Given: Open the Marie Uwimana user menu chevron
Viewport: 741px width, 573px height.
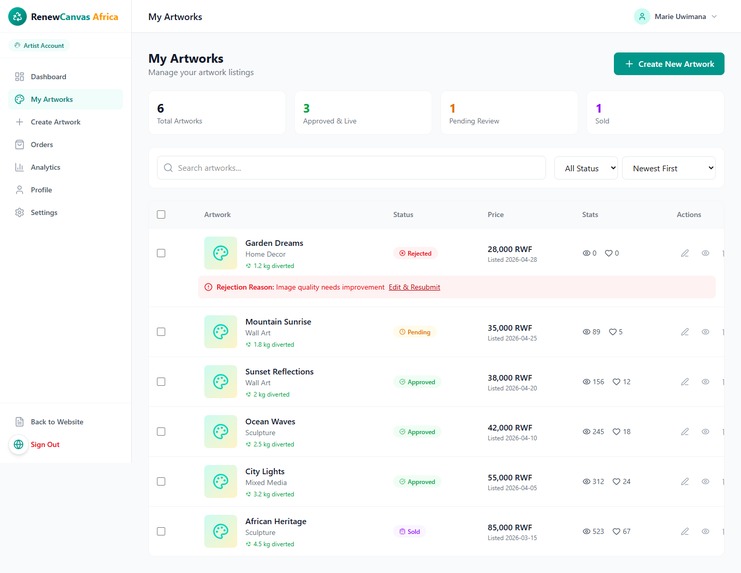Looking at the screenshot, I should (714, 17).
